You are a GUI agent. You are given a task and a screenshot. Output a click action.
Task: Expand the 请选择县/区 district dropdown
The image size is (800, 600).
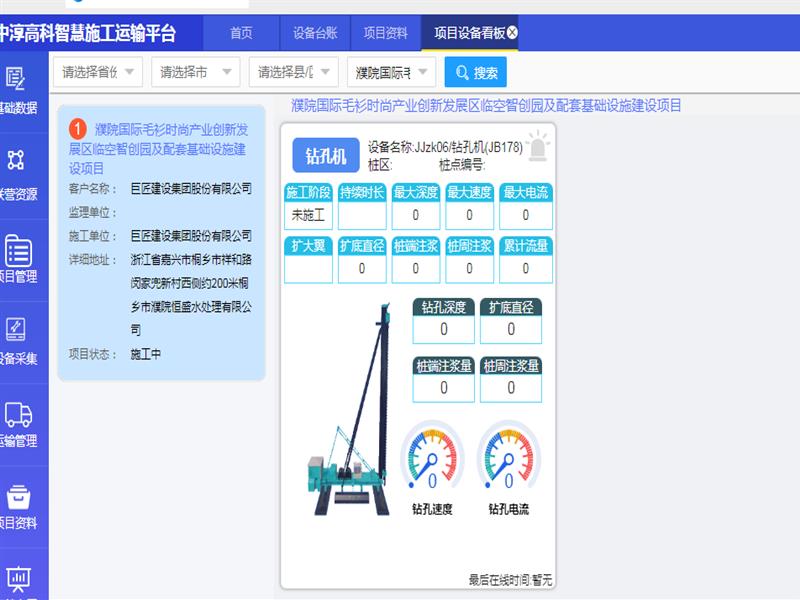click(x=293, y=72)
